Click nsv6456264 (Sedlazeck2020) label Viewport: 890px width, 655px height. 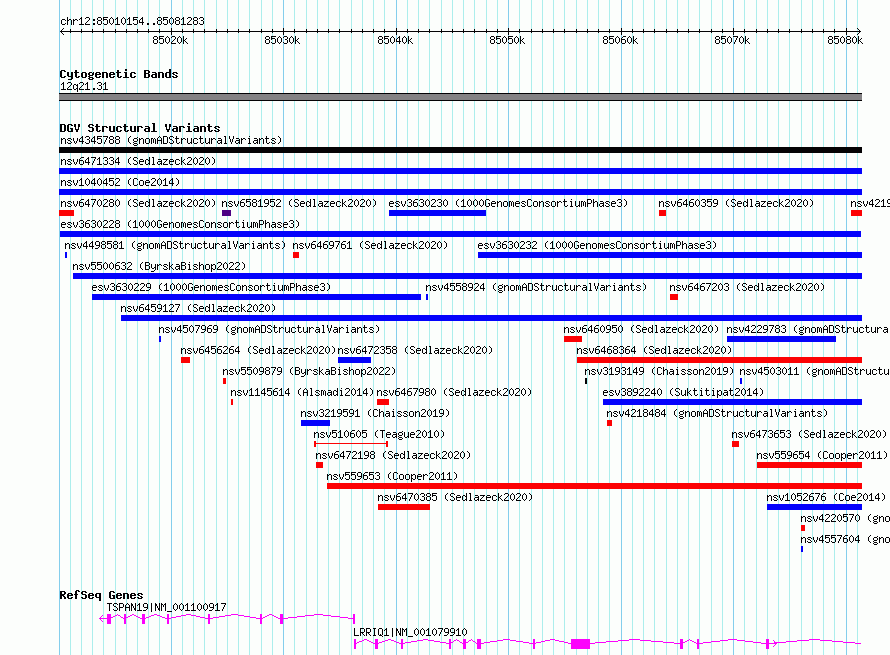click(258, 350)
